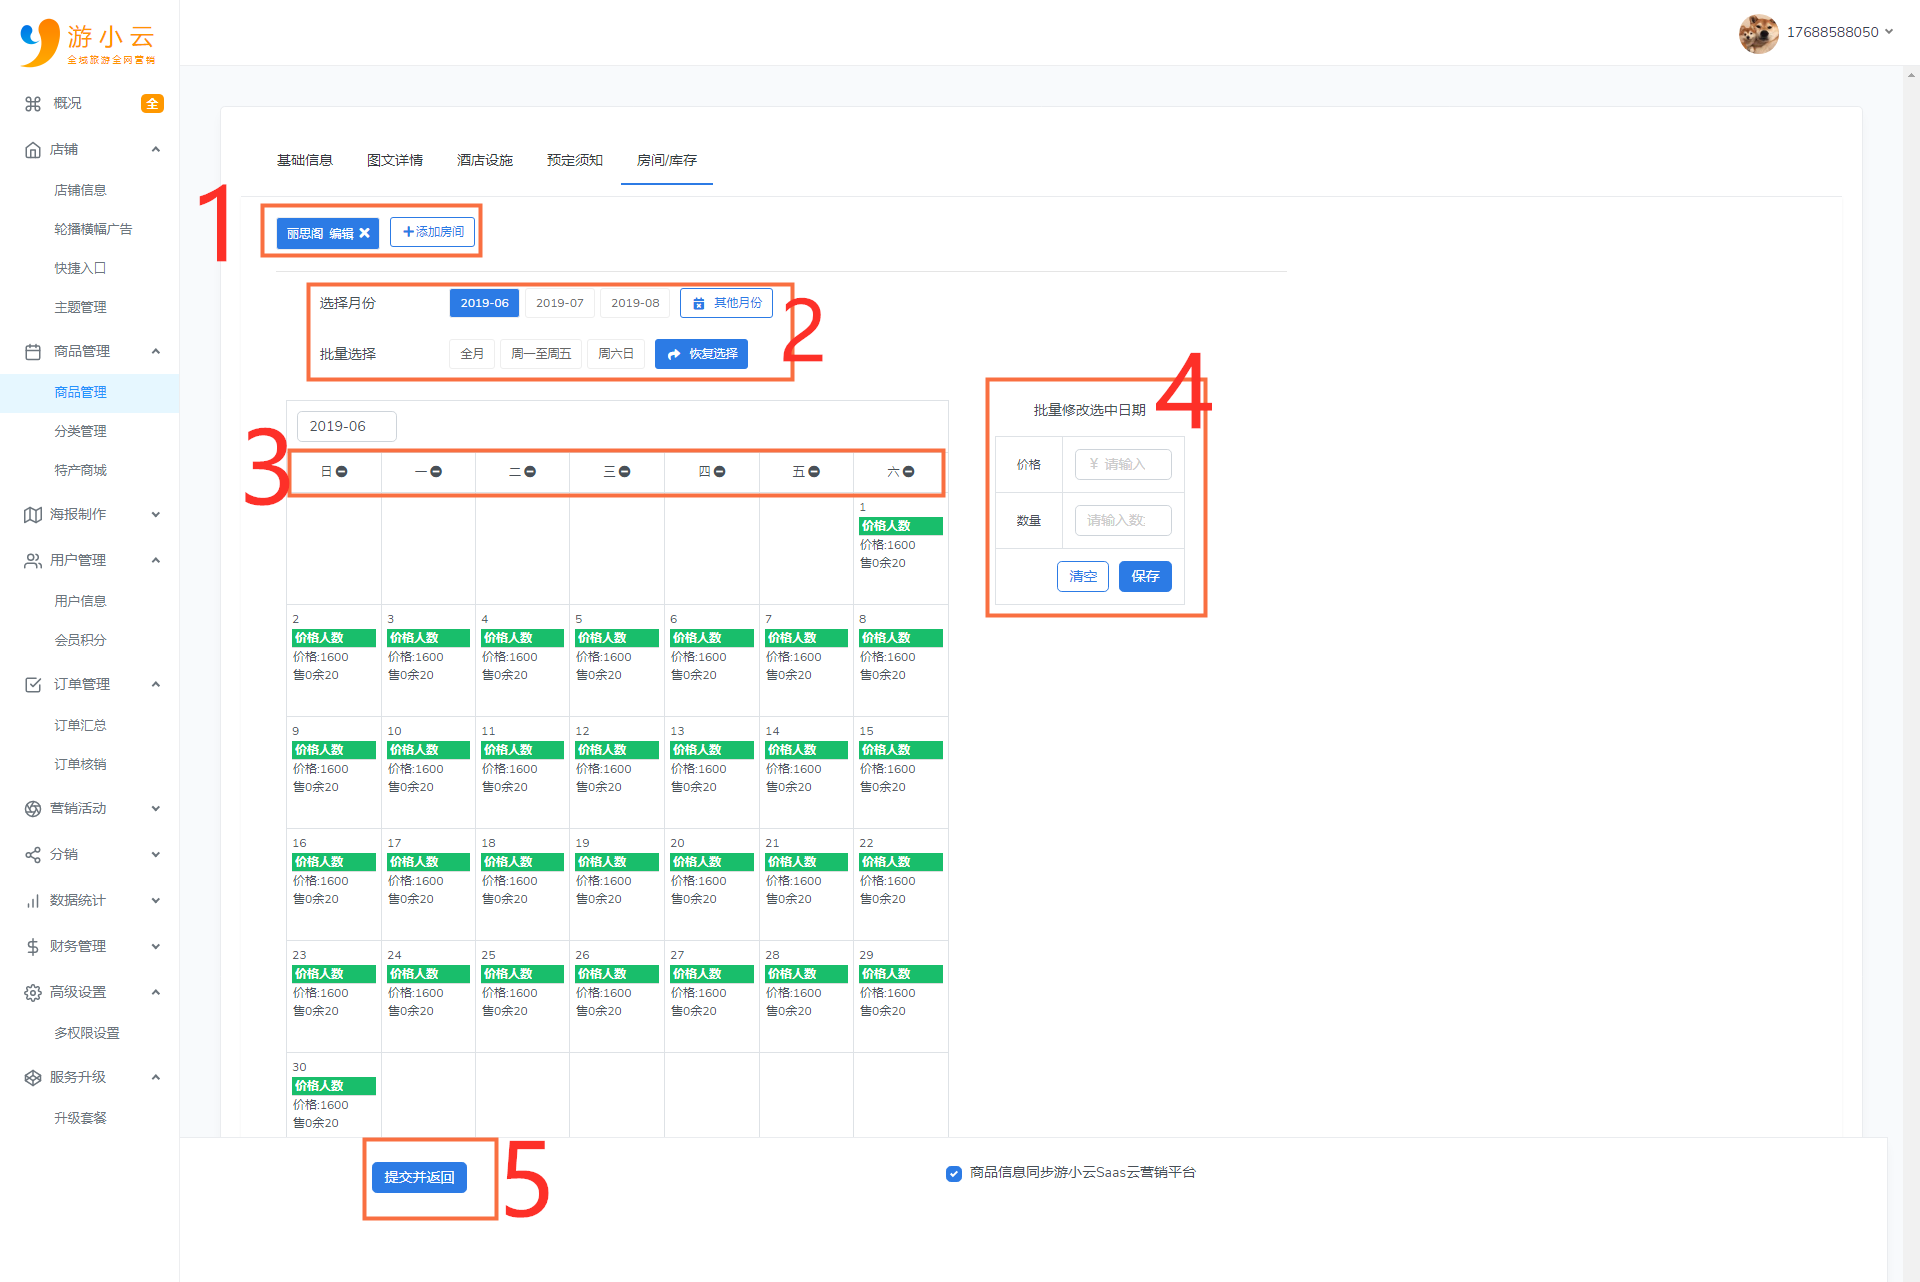Focus the 价格 price input field
The height and width of the screenshot is (1282, 1920).
1123,465
